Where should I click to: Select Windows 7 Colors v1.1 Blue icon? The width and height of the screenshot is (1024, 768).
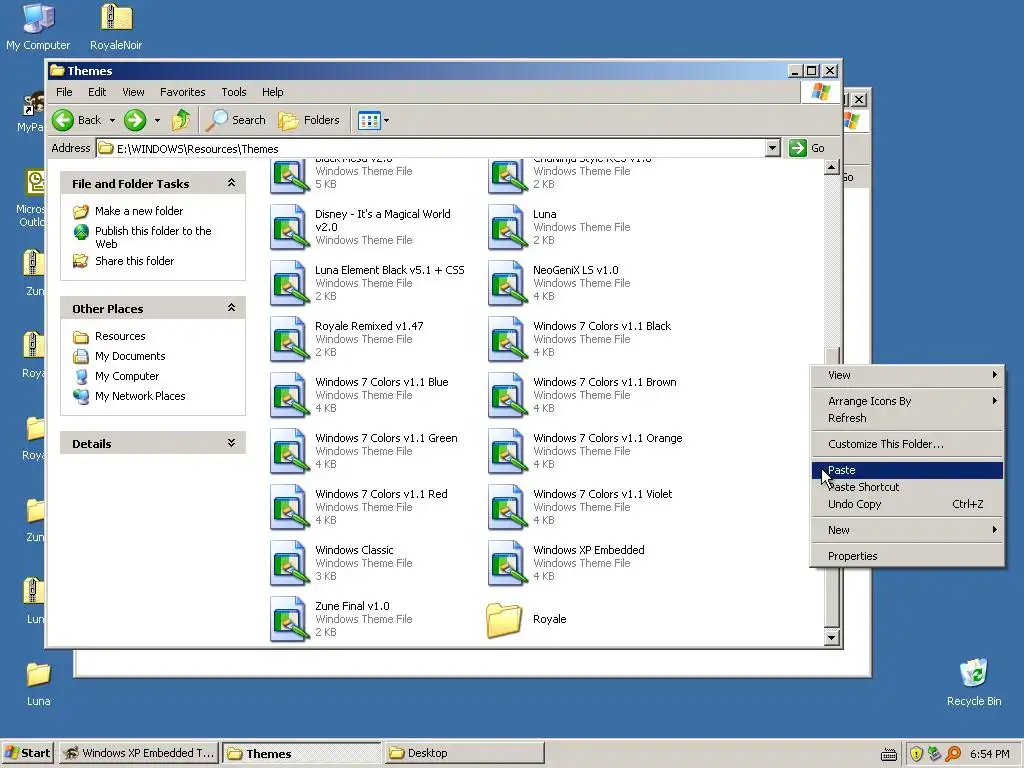tap(289, 396)
